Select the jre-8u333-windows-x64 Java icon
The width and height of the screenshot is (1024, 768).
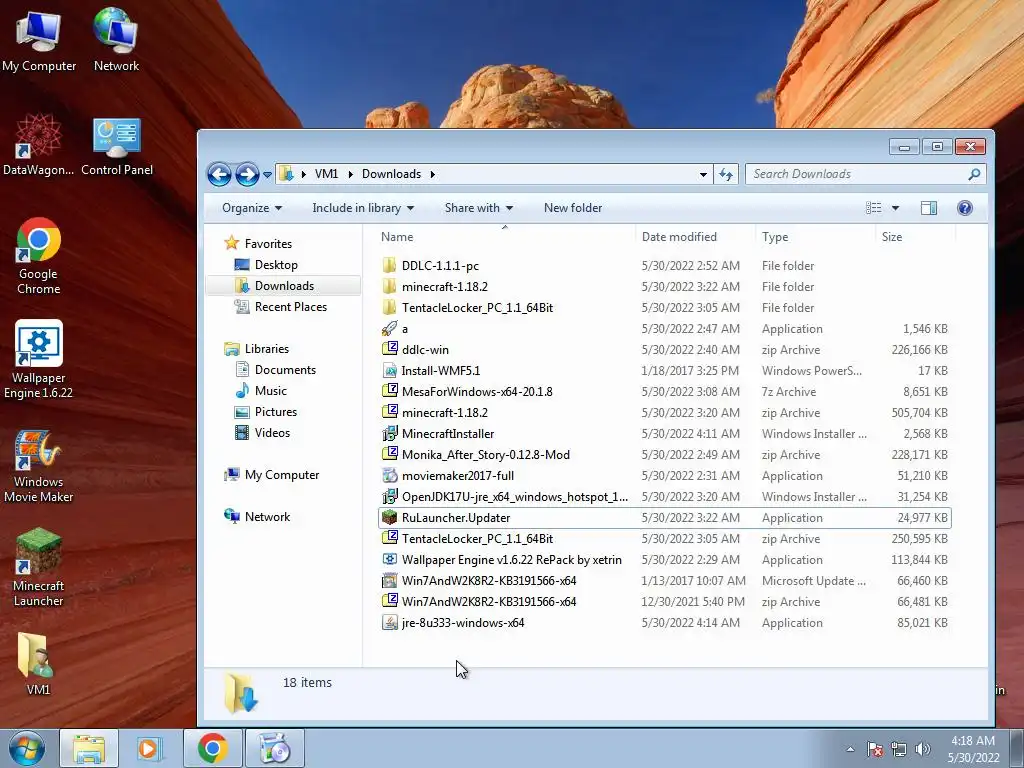tap(389, 622)
